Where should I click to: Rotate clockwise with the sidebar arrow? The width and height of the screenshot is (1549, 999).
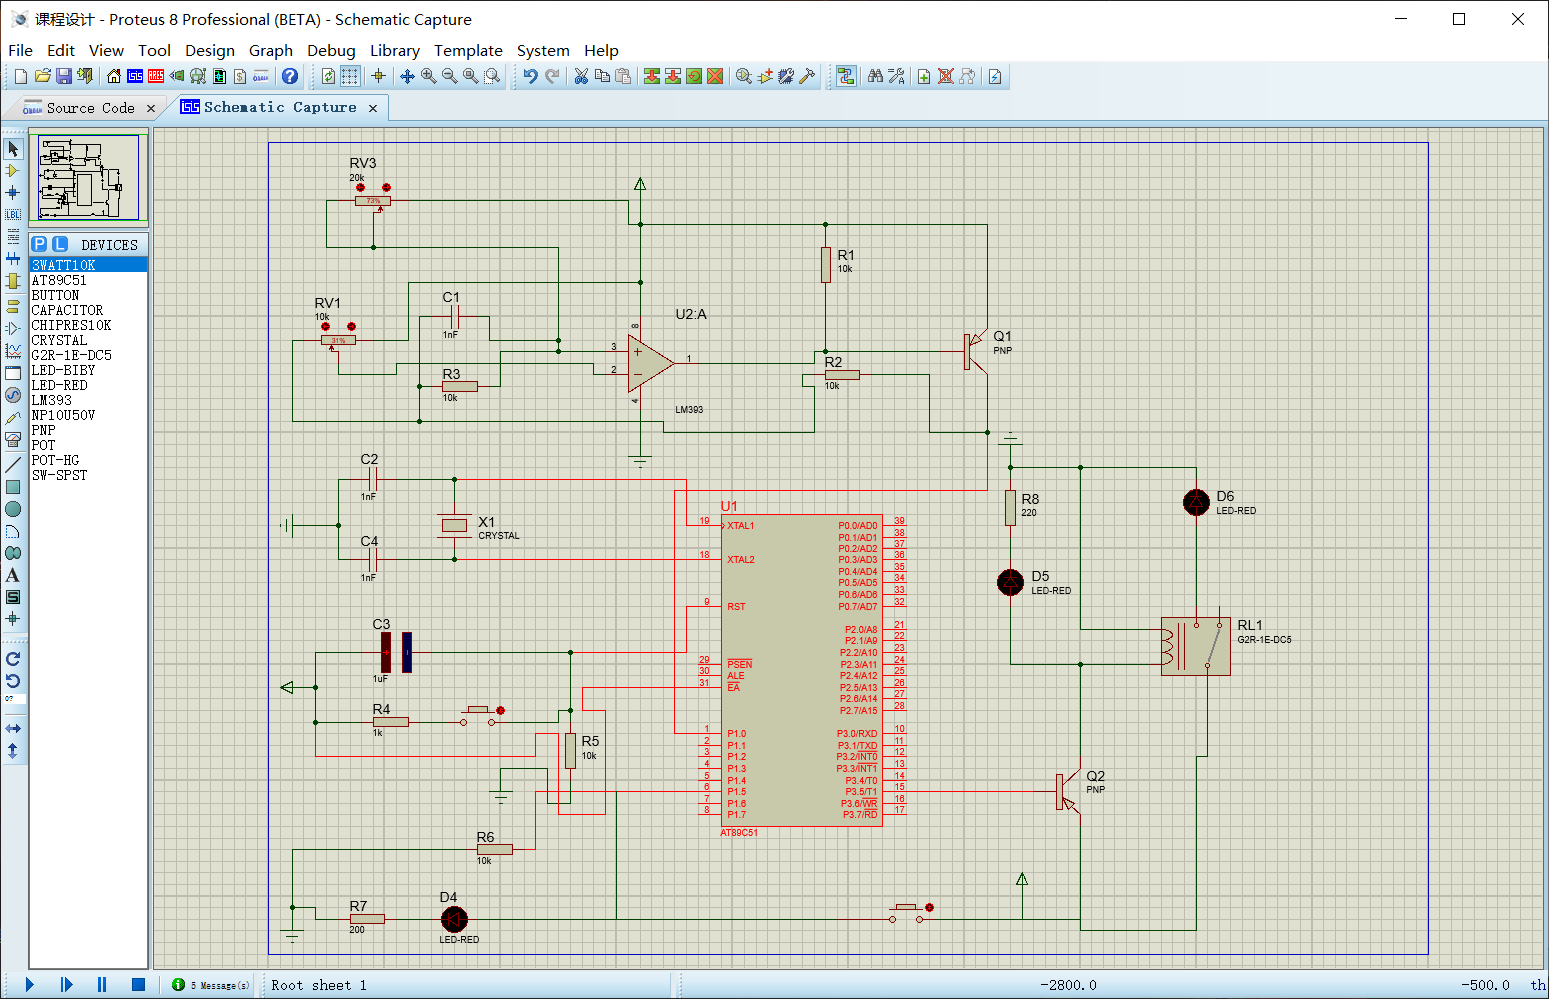coord(13,658)
